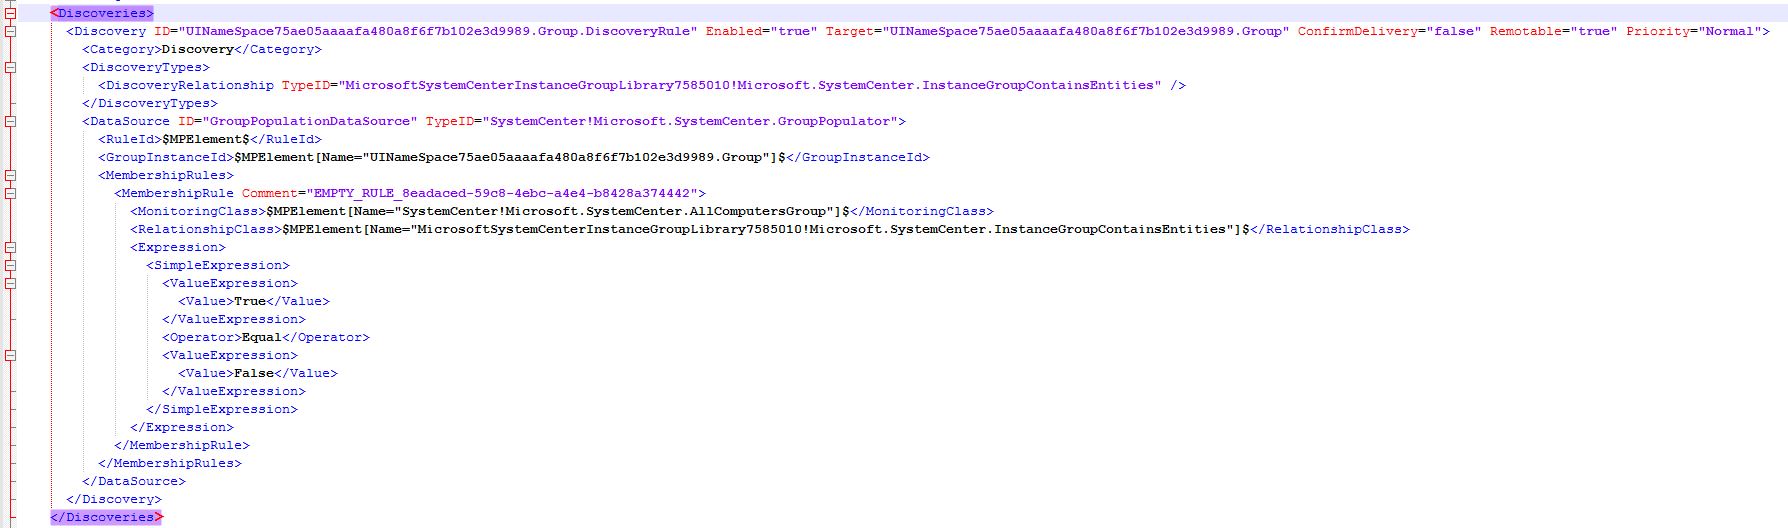Fold the MembershipRules section
The image size is (1788, 528).
tap(11, 175)
